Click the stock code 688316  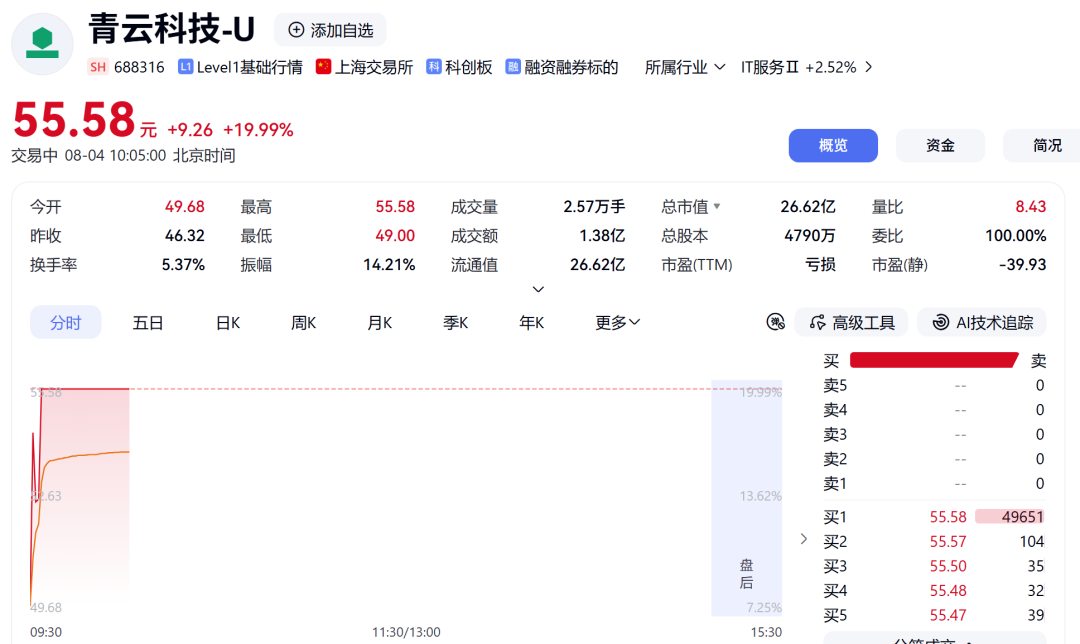[138, 67]
